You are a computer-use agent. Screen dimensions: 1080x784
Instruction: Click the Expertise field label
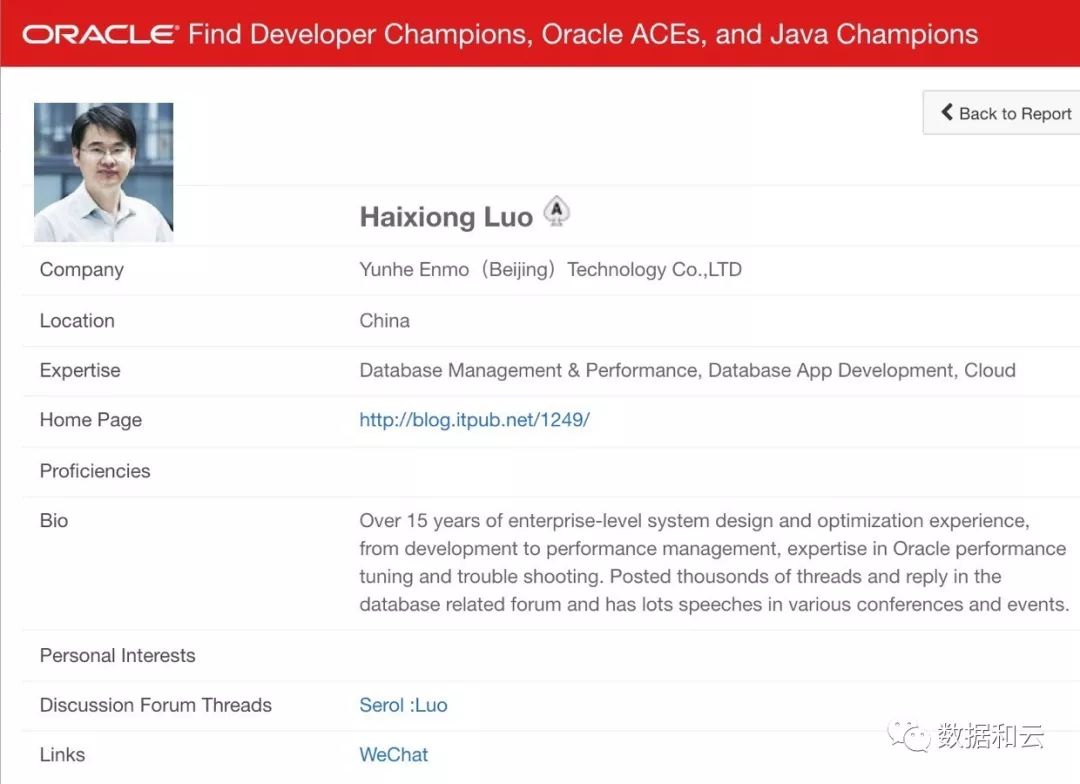click(80, 370)
